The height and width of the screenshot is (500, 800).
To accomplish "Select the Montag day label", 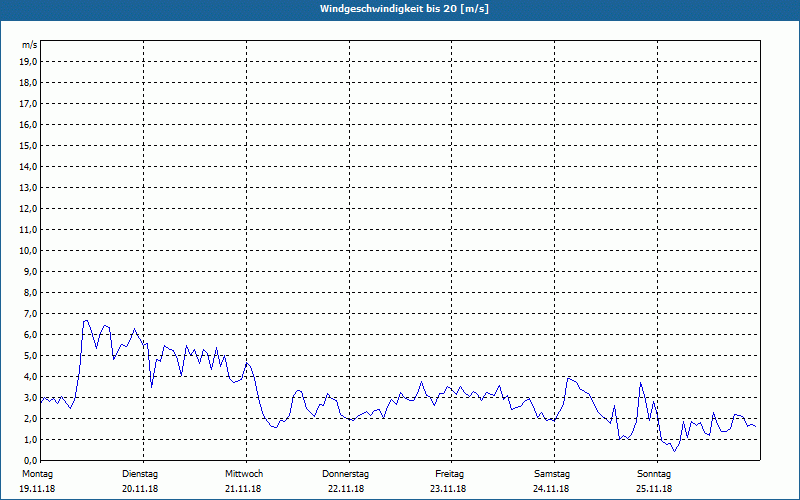I will pos(37,473).
